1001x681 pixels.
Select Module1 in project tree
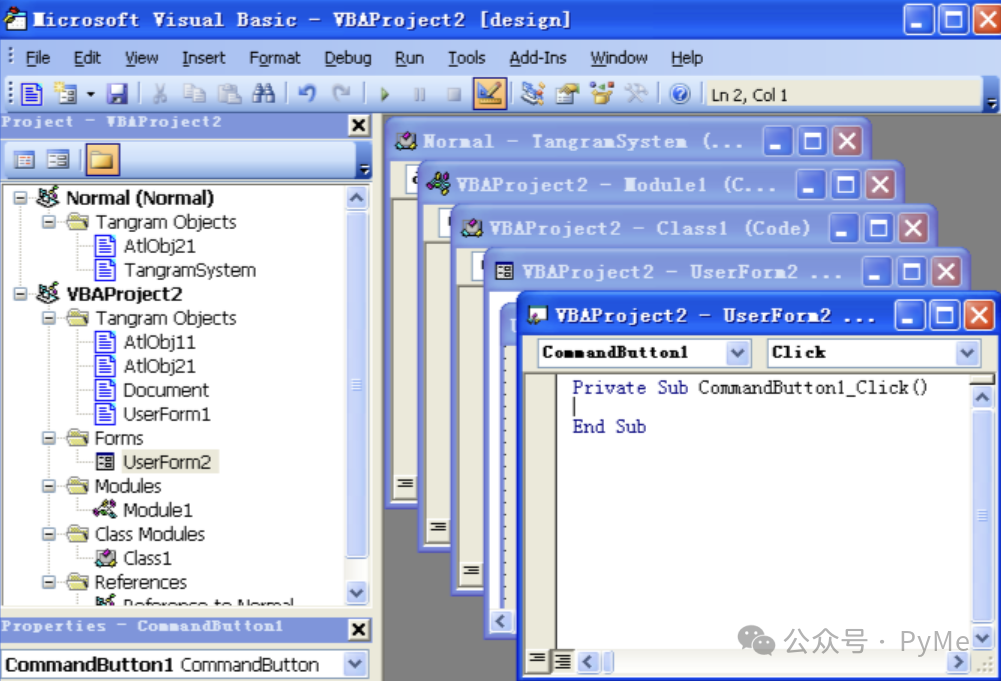coord(158,510)
